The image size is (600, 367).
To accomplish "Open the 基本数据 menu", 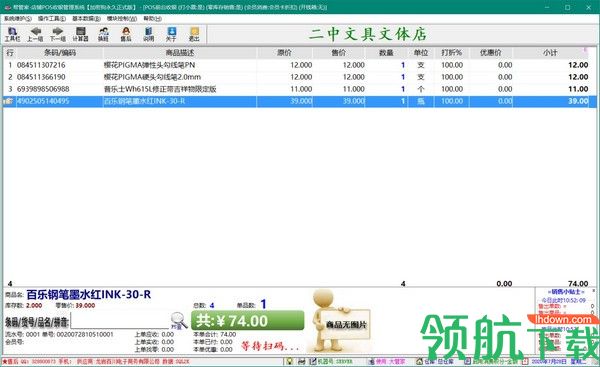I will click(86, 18).
